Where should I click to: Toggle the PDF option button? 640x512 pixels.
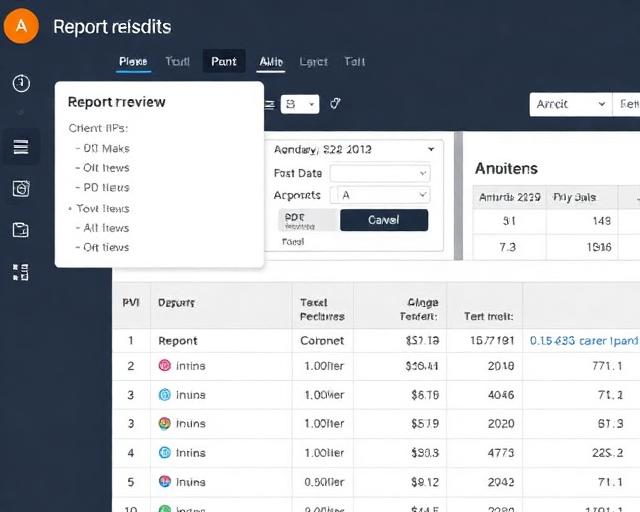coord(309,220)
